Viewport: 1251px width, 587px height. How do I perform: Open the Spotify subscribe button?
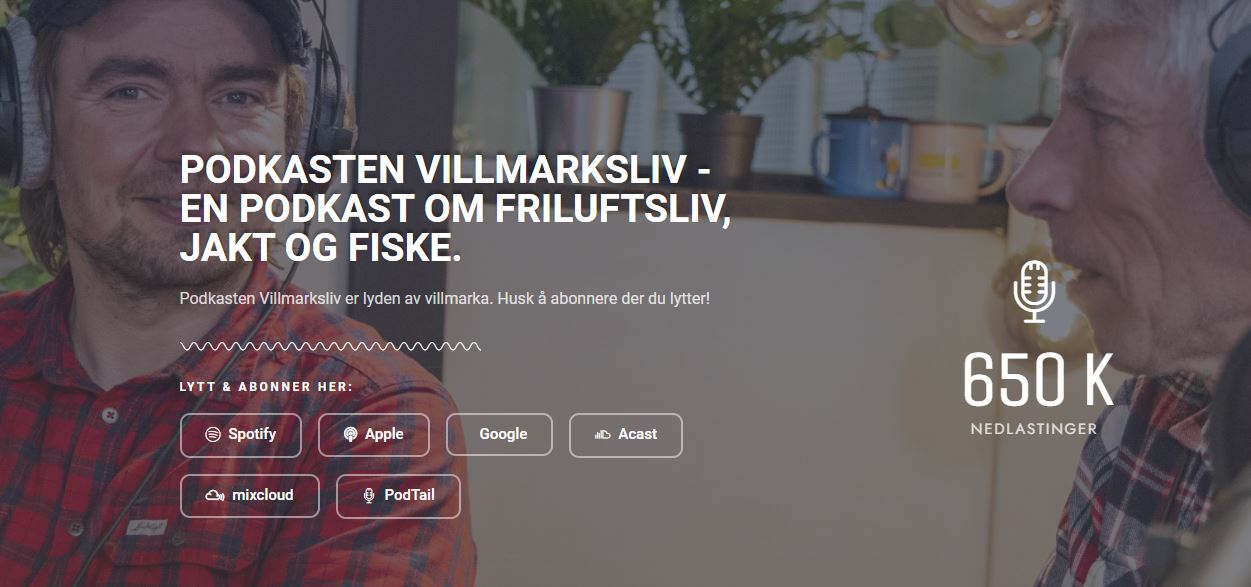tap(241, 435)
